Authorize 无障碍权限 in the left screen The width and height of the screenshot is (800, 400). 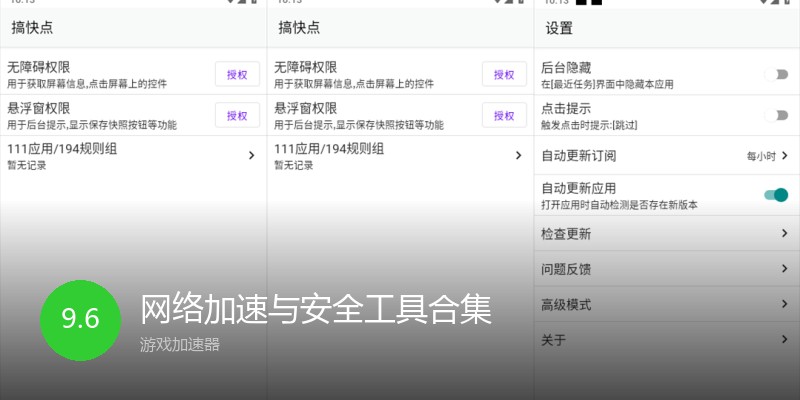click(x=237, y=74)
